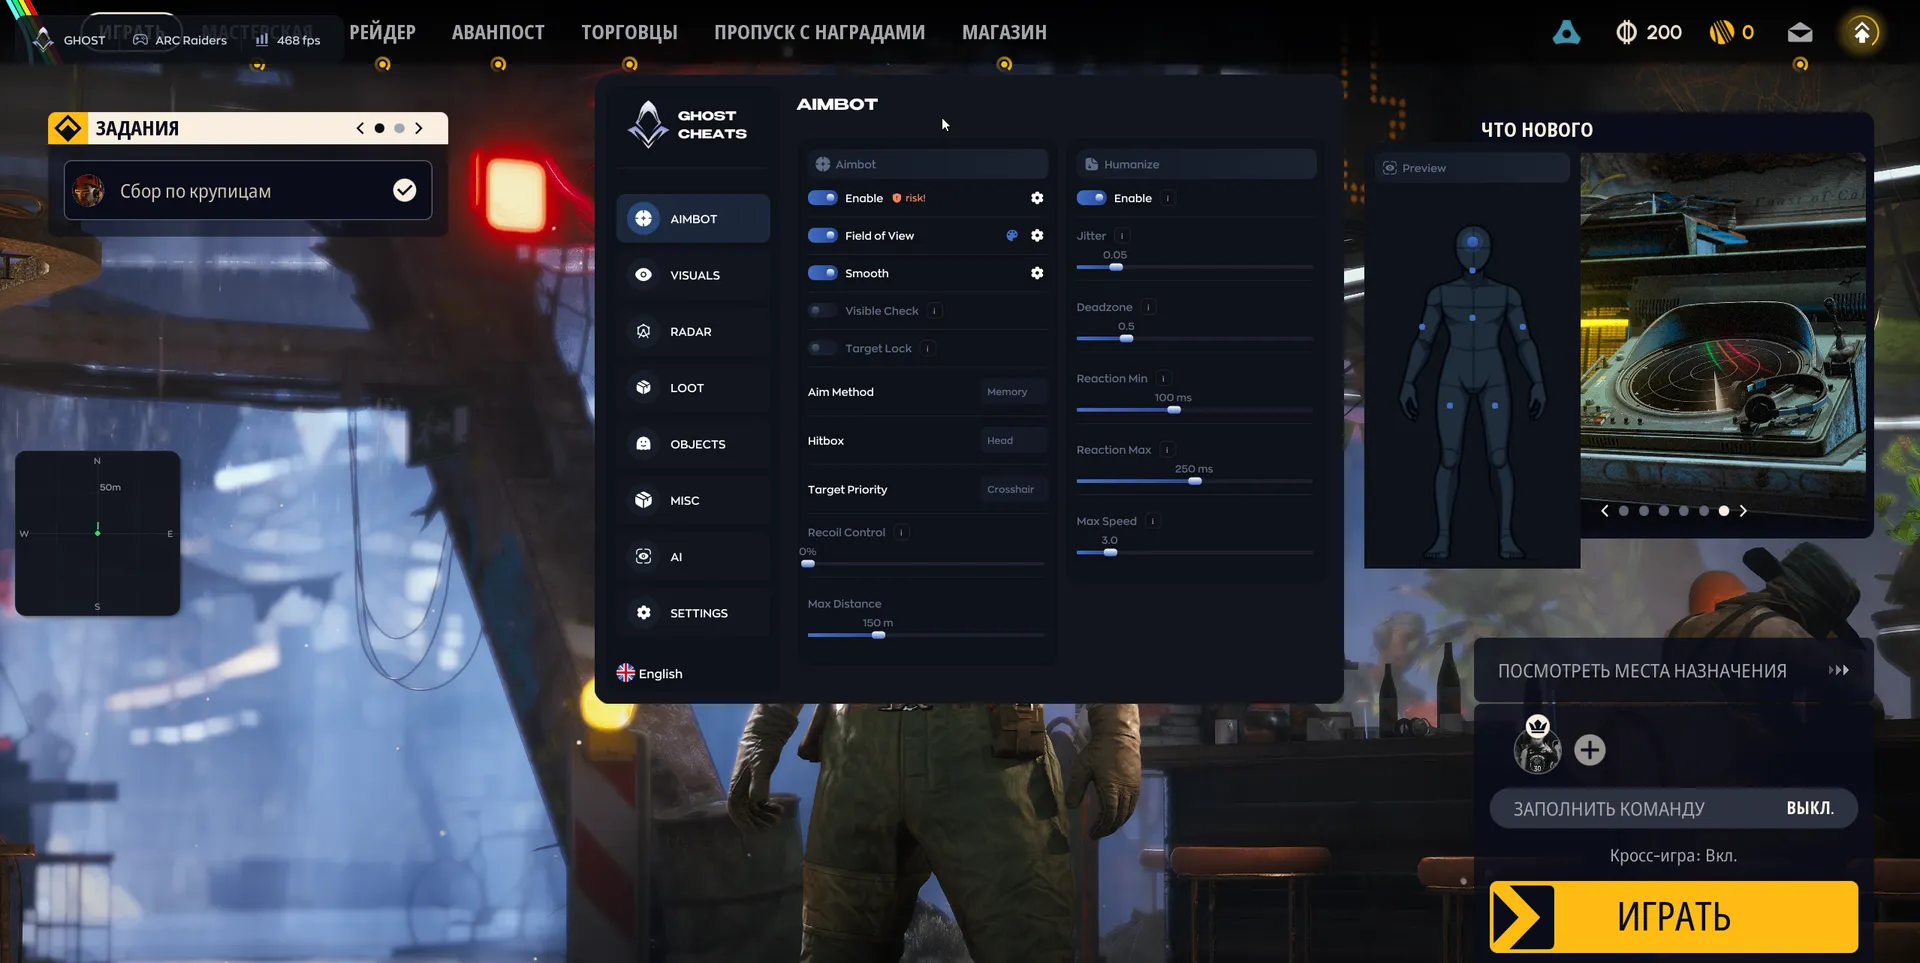The image size is (1920, 963).
Task: Toggle Humanize Enable switch
Action: [1092, 198]
